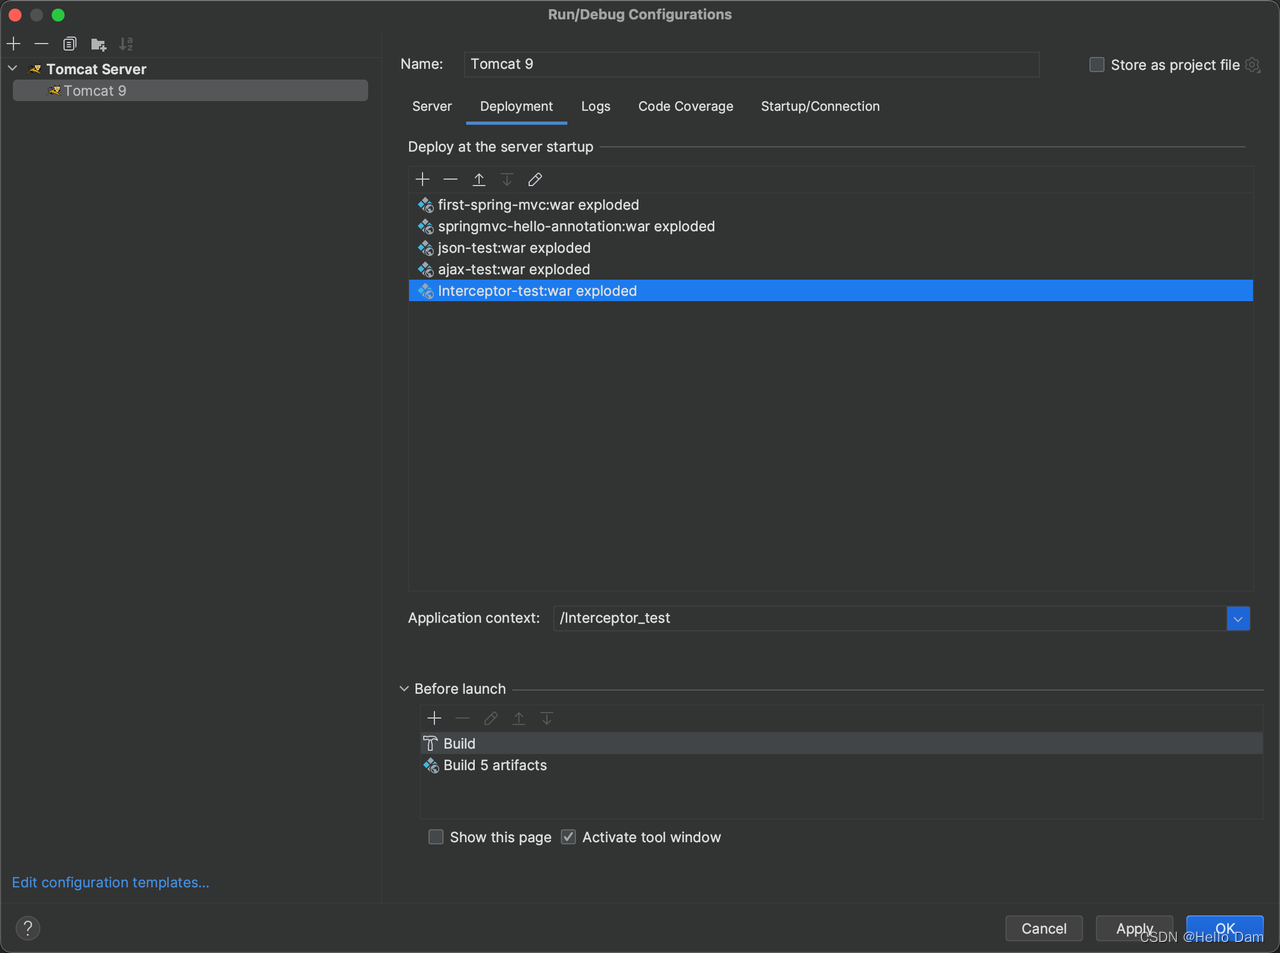The height and width of the screenshot is (953, 1280).
Task: Open the help question mark
Action: point(28,928)
